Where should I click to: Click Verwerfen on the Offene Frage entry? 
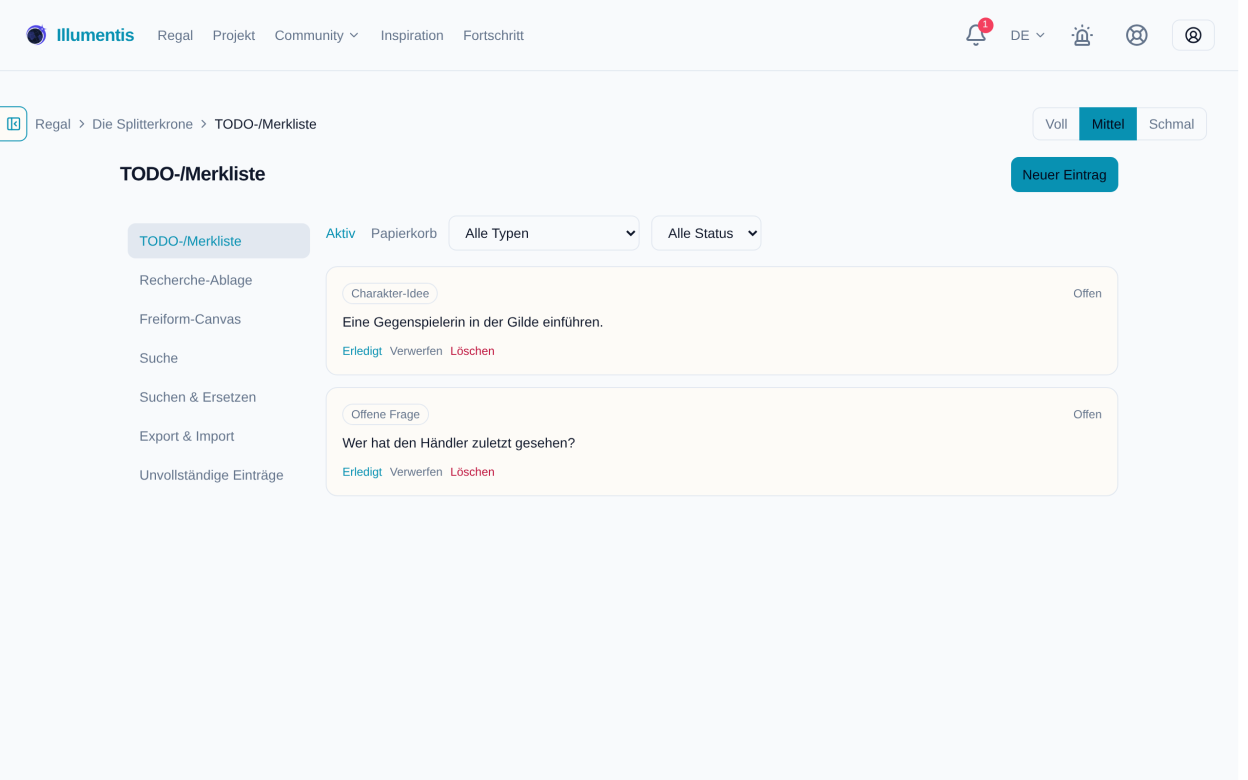[416, 472]
